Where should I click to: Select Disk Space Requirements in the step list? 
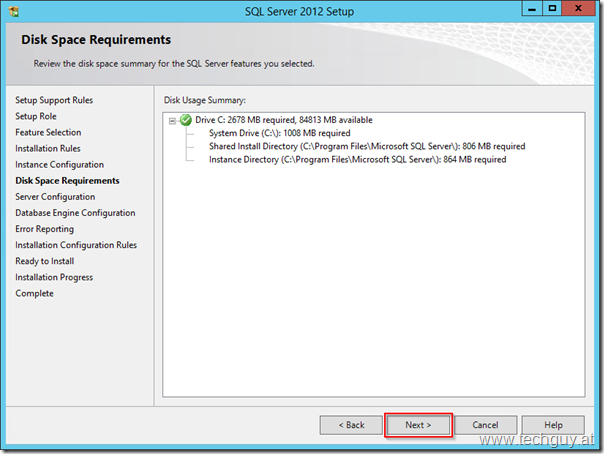(x=67, y=181)
